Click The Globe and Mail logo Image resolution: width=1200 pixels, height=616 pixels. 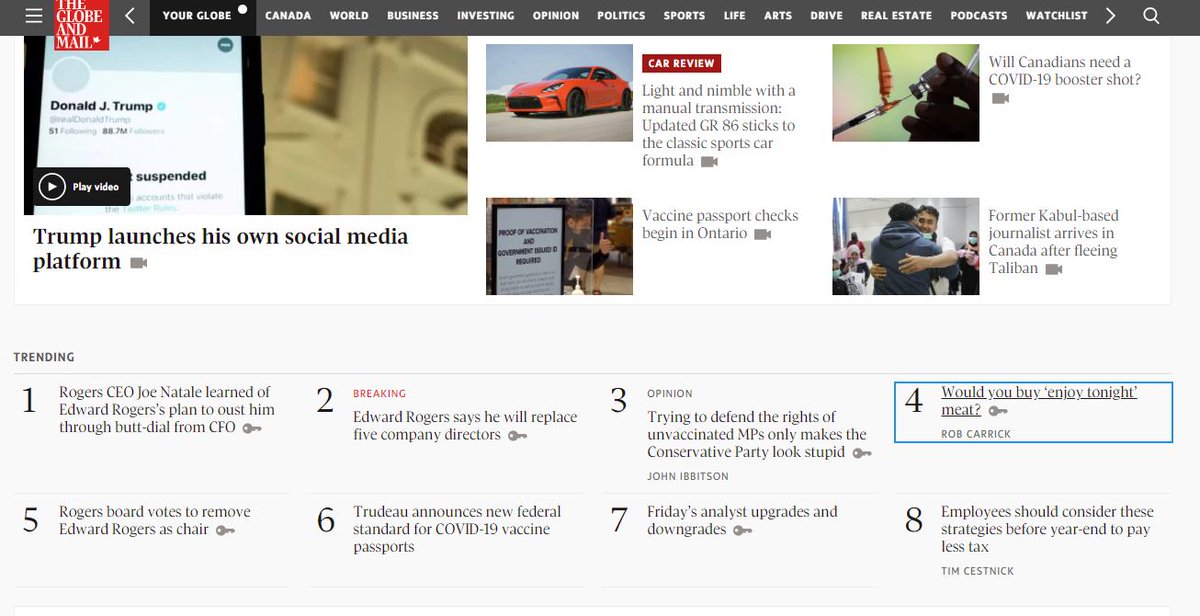[x=82, y=25]
